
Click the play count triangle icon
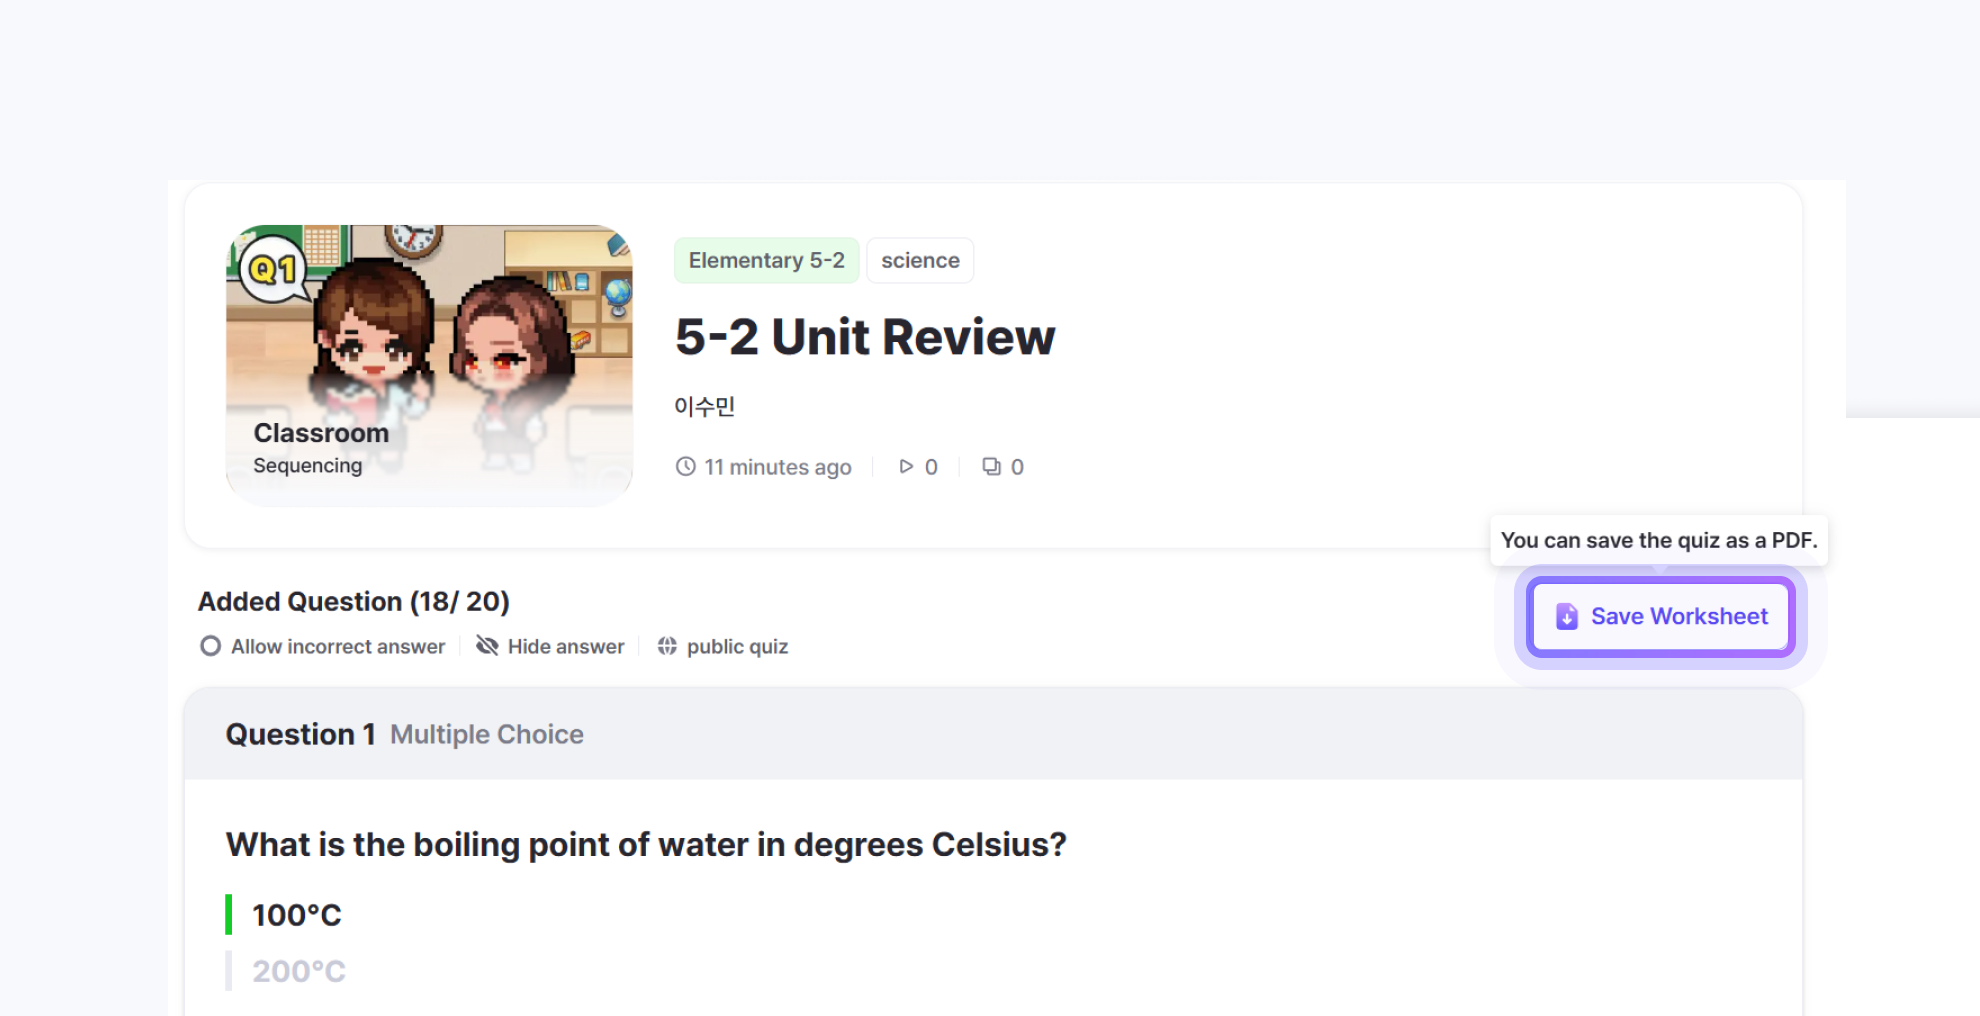(906, 467)
